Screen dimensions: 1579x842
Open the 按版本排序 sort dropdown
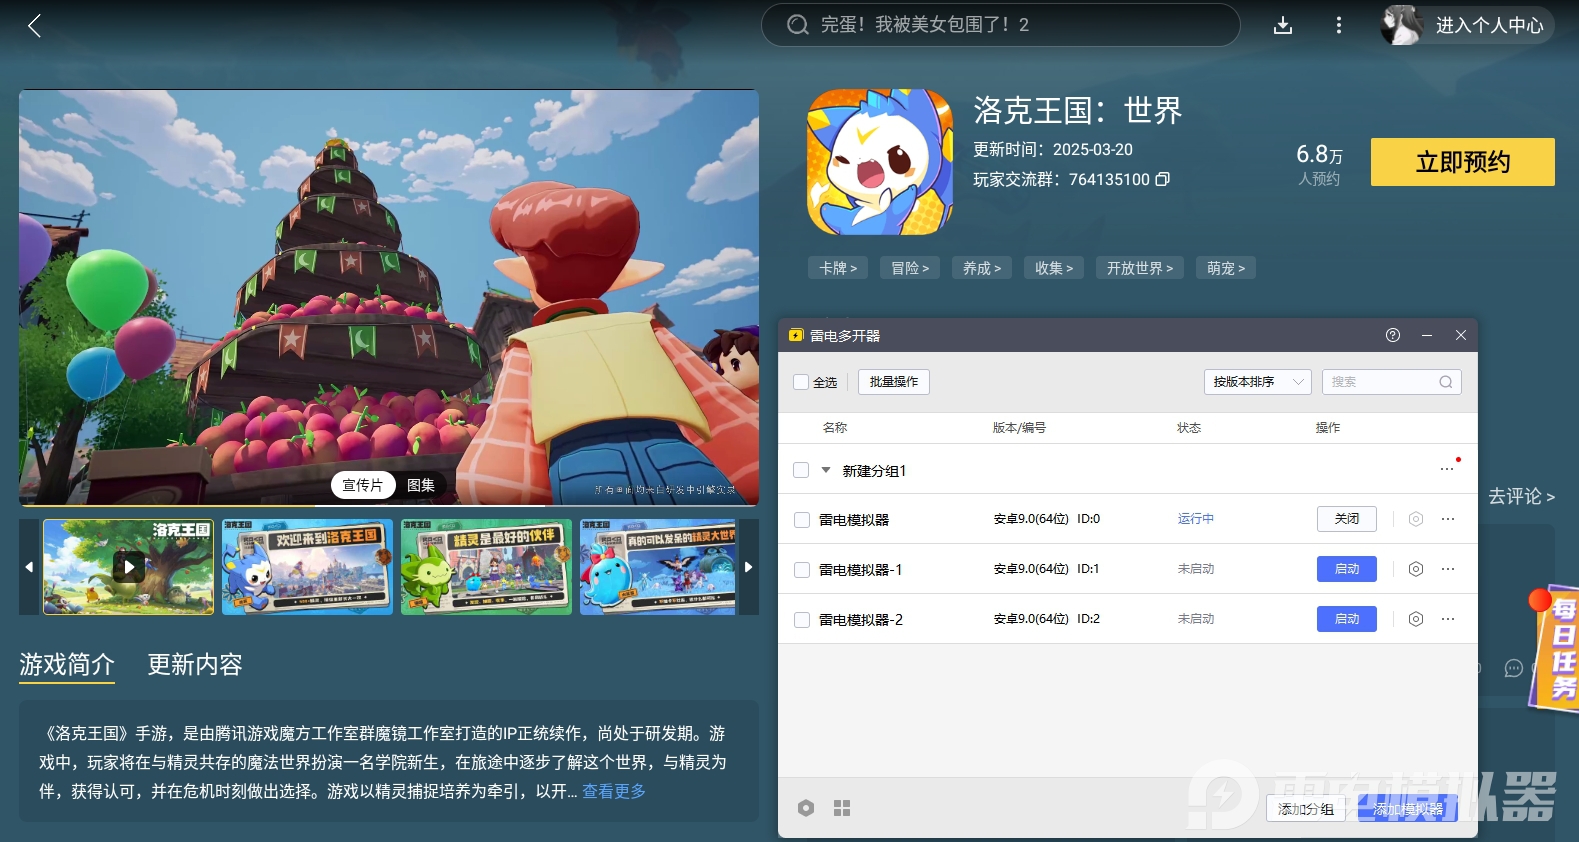1257,382
